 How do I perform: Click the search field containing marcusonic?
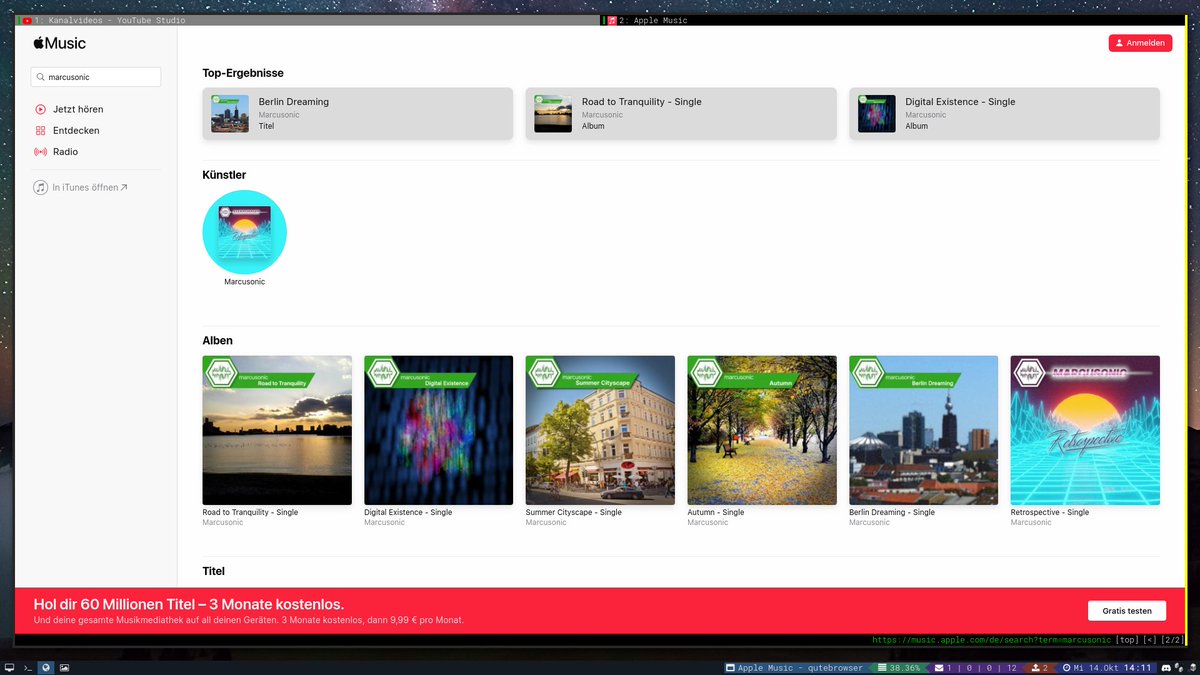tap(96, 77)
